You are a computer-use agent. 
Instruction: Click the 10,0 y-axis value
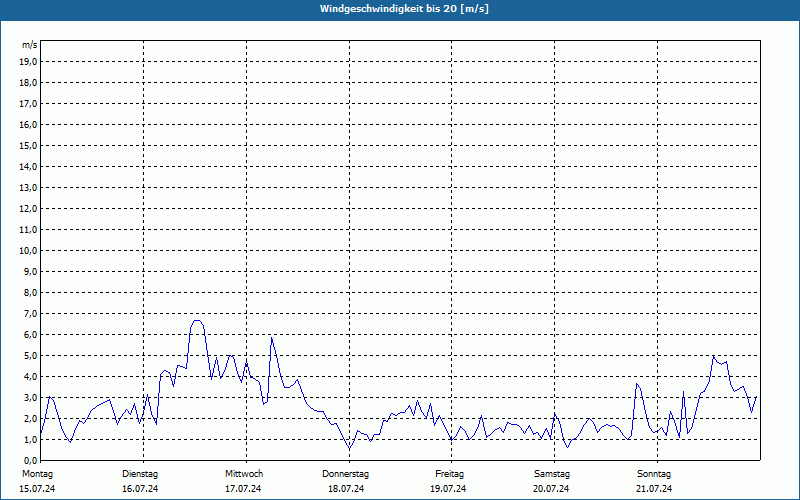(x=28, y=251)
